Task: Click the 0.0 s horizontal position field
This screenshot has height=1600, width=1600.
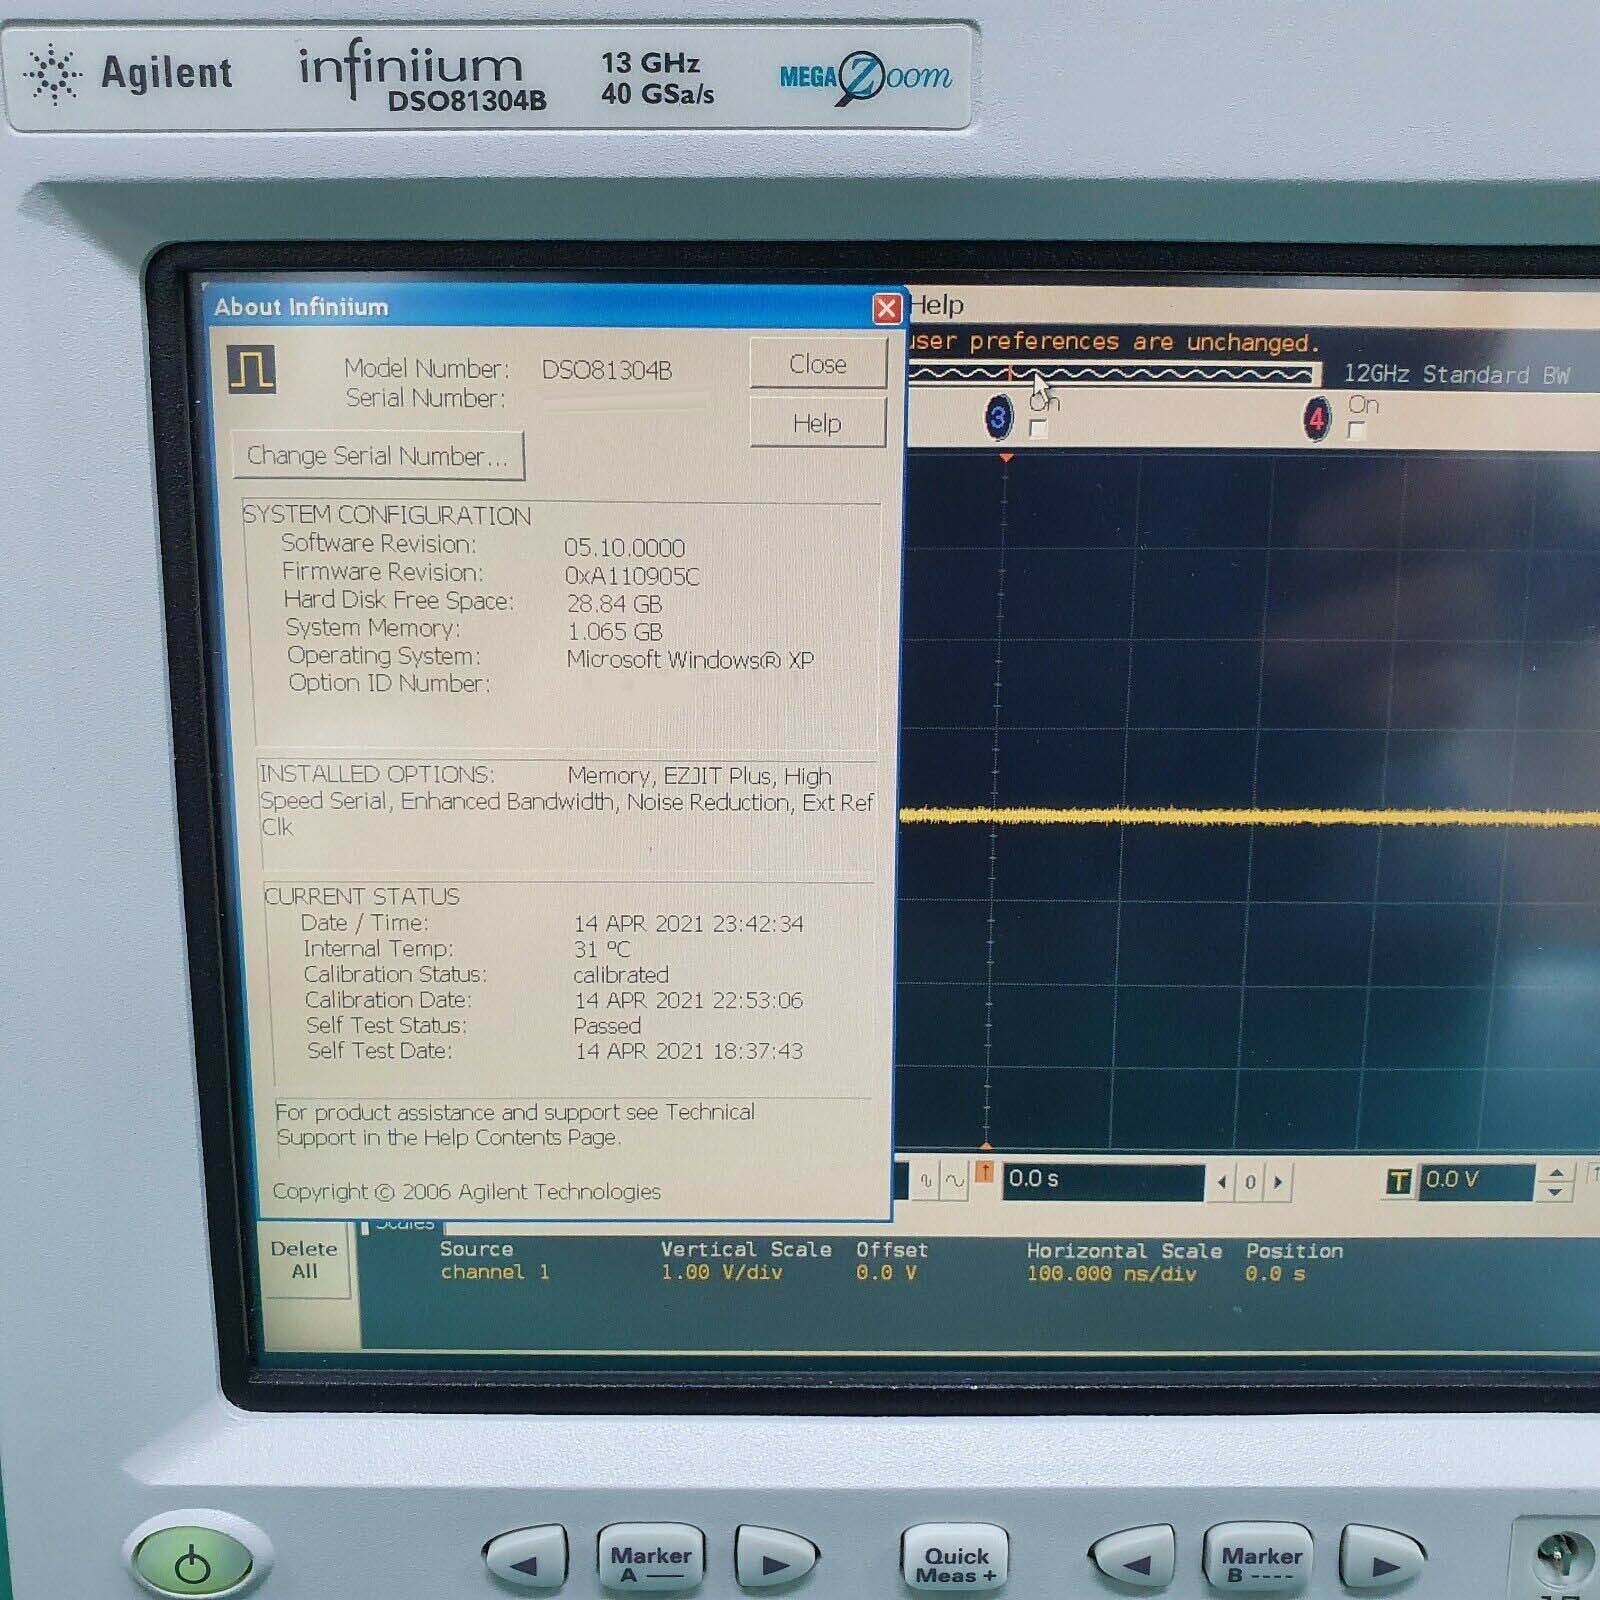Action: point(1102,1180)
